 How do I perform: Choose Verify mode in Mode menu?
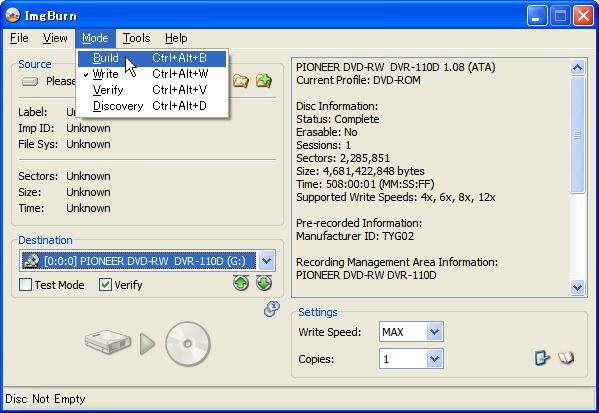coord(152,90)
